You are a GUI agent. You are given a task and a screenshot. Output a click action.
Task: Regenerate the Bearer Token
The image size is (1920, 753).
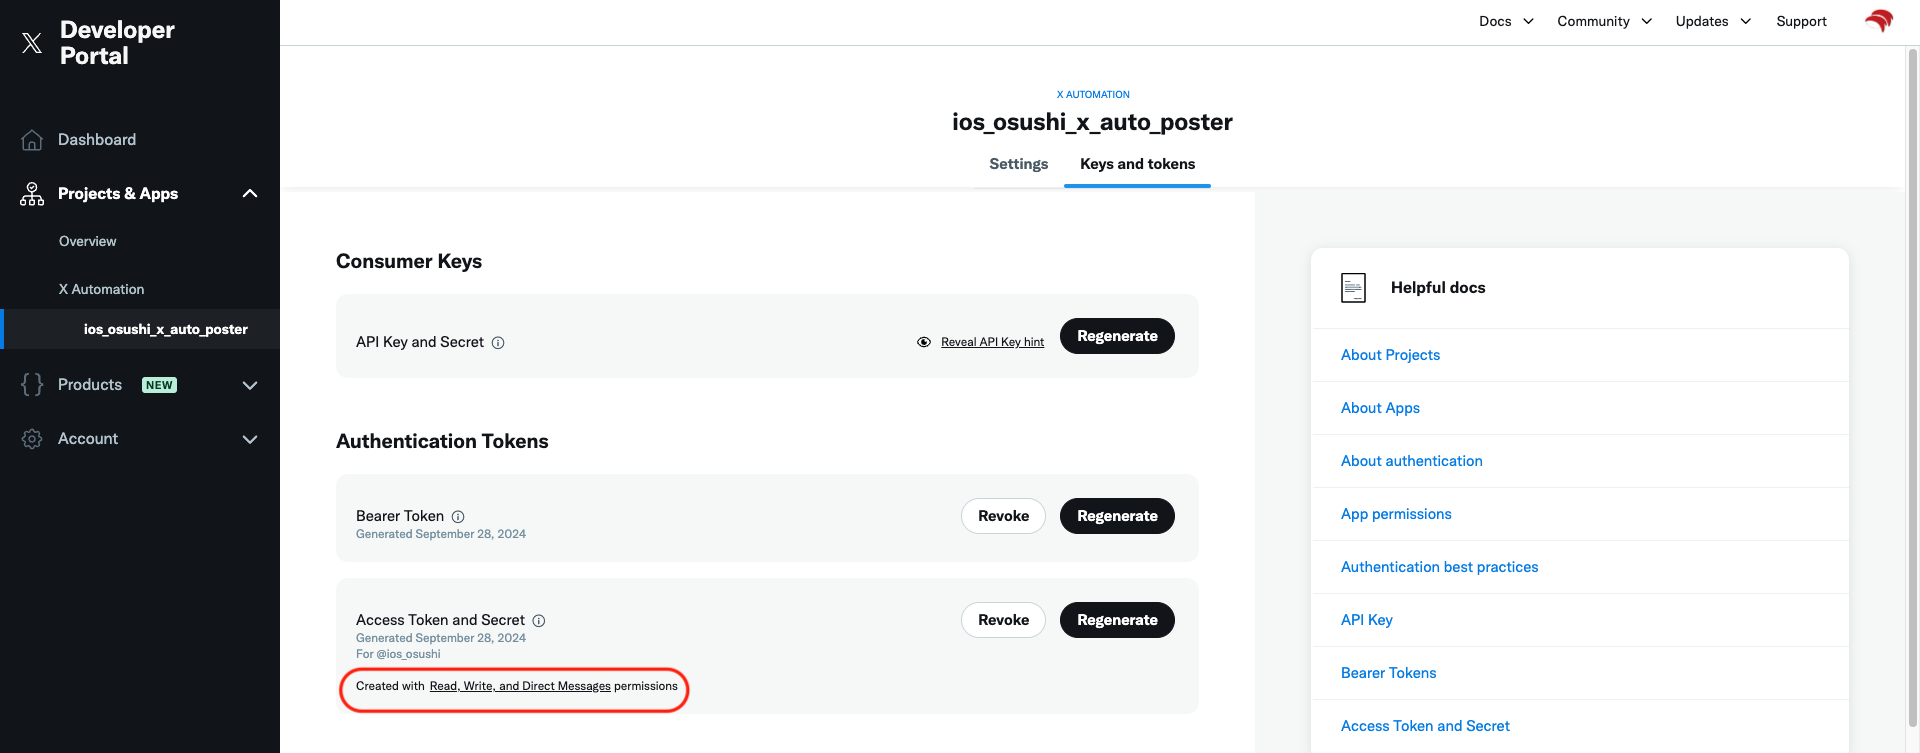1117,516
